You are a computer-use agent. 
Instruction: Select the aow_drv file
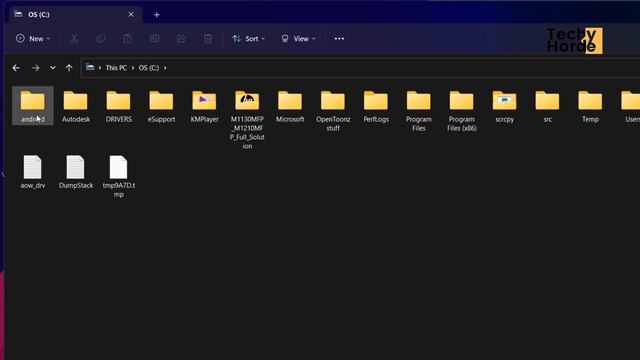click(x=33, y=172)
